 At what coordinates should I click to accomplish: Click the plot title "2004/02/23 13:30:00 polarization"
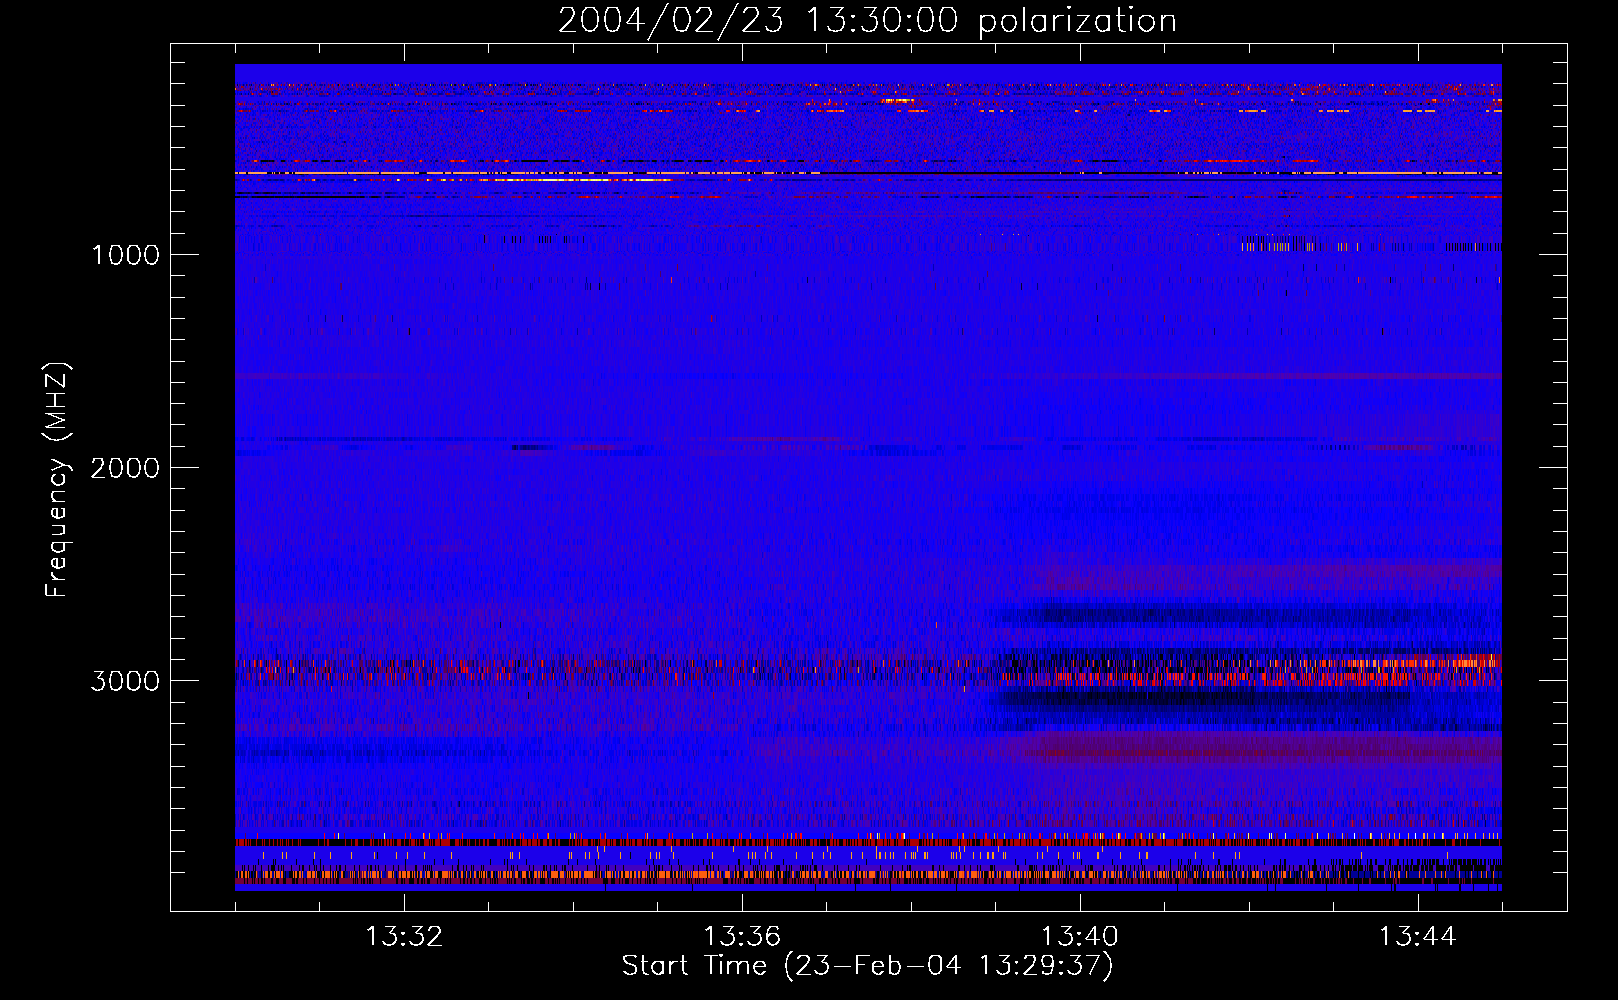point(867,21)
